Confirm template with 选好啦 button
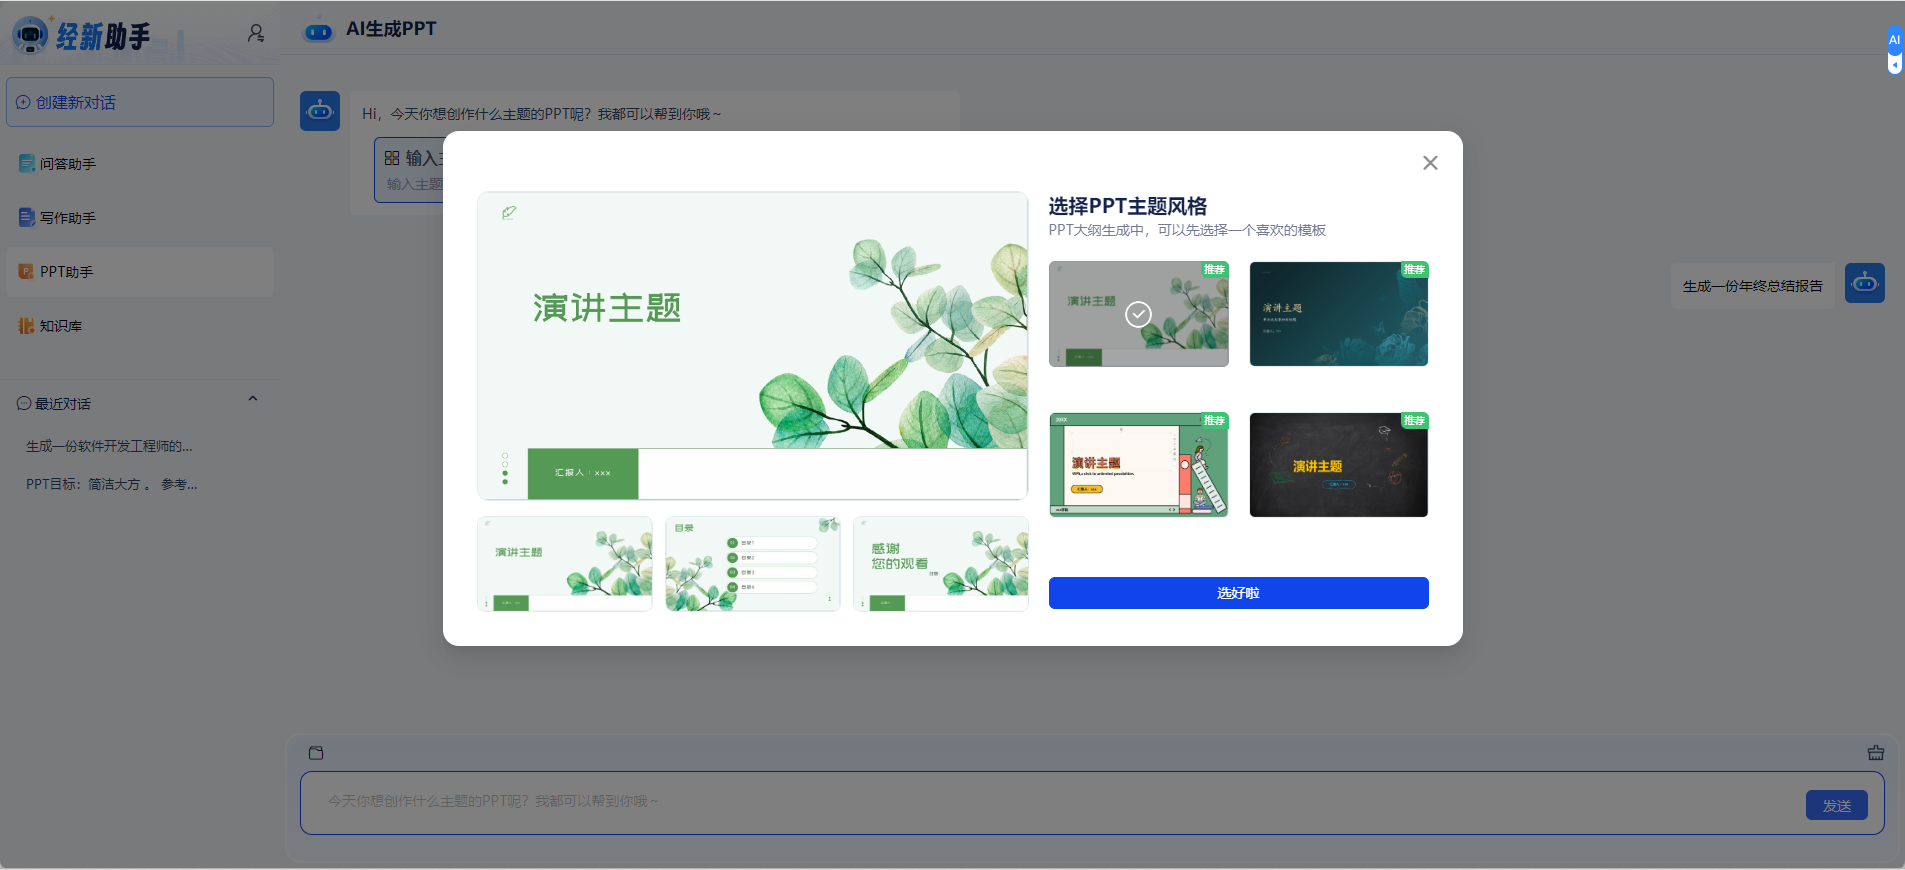The image size is (1905, 870). click(x=1238, y=593)
